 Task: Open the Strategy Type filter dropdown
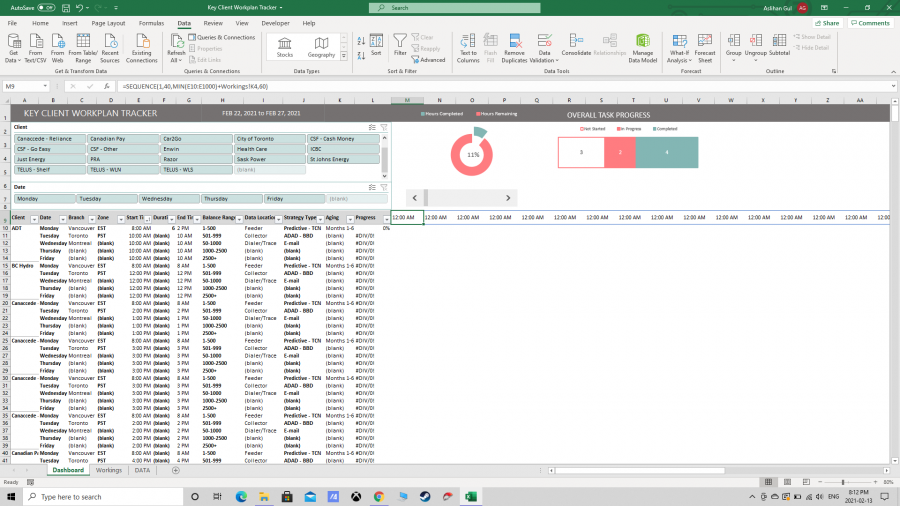320,220
